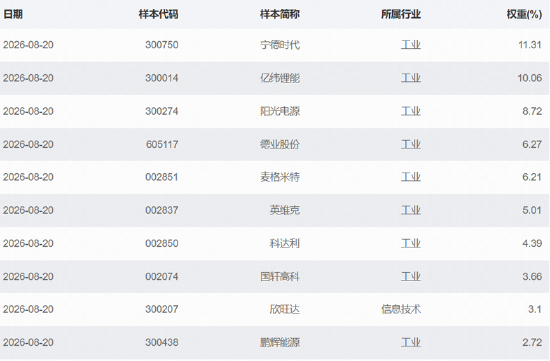Select the 所属行业 column header
550x361 pixels.
click(401, 14)
